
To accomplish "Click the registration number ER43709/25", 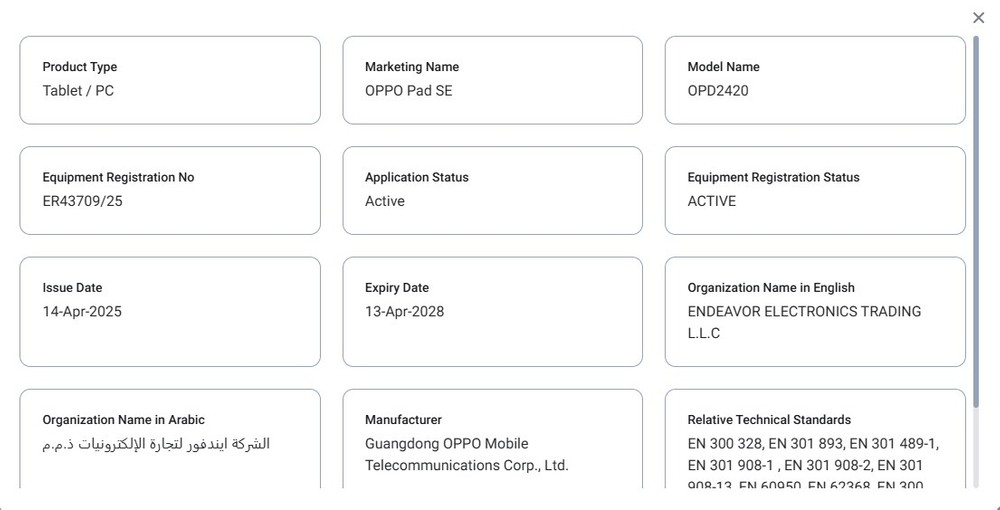I will point(83,201).
